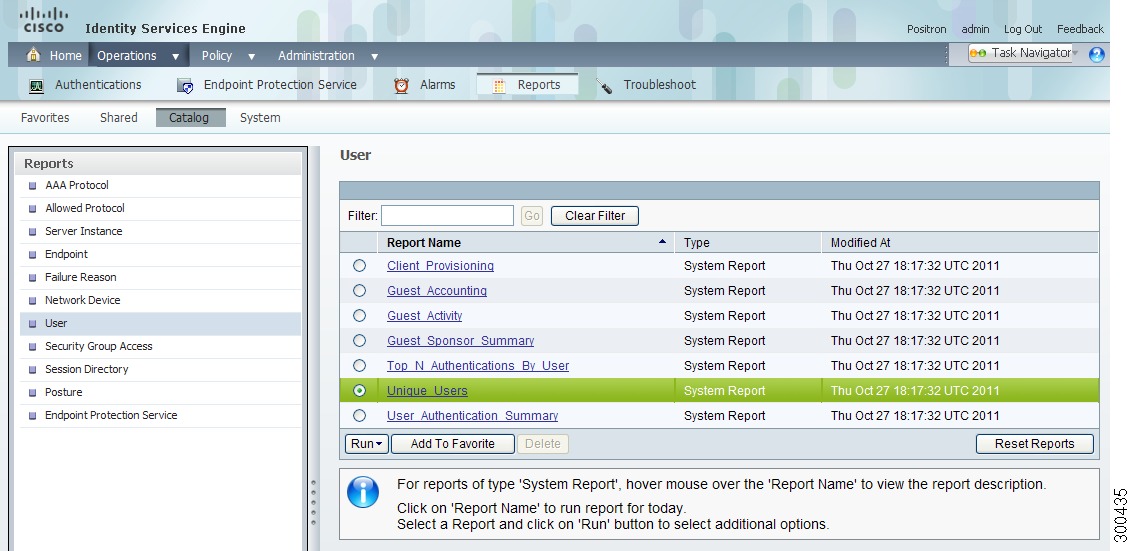Click the Allowed Protocol bullet icon

(32, 209)
